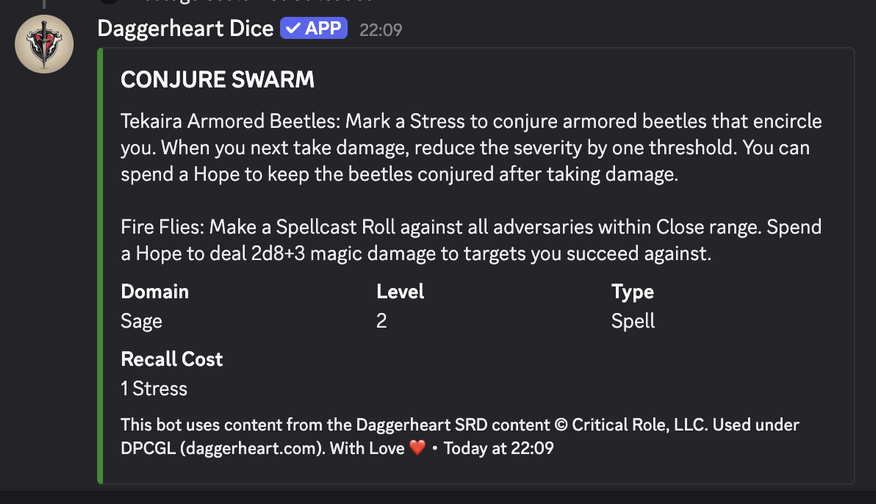
Task: Click the verified checkmark in APP badge
Action: tap(293, 29)
